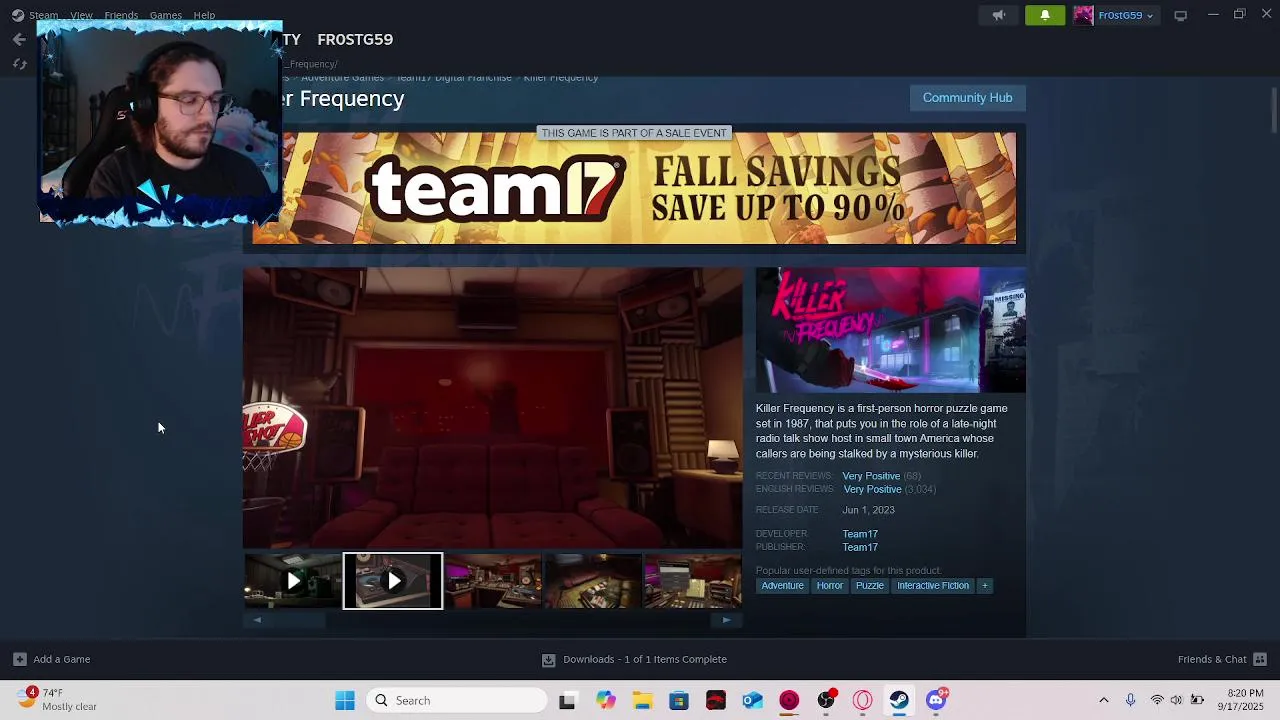Click the page refresh icon
Image resolution: width=1280 pixels, height=720 pixels.
pos(19,64)
